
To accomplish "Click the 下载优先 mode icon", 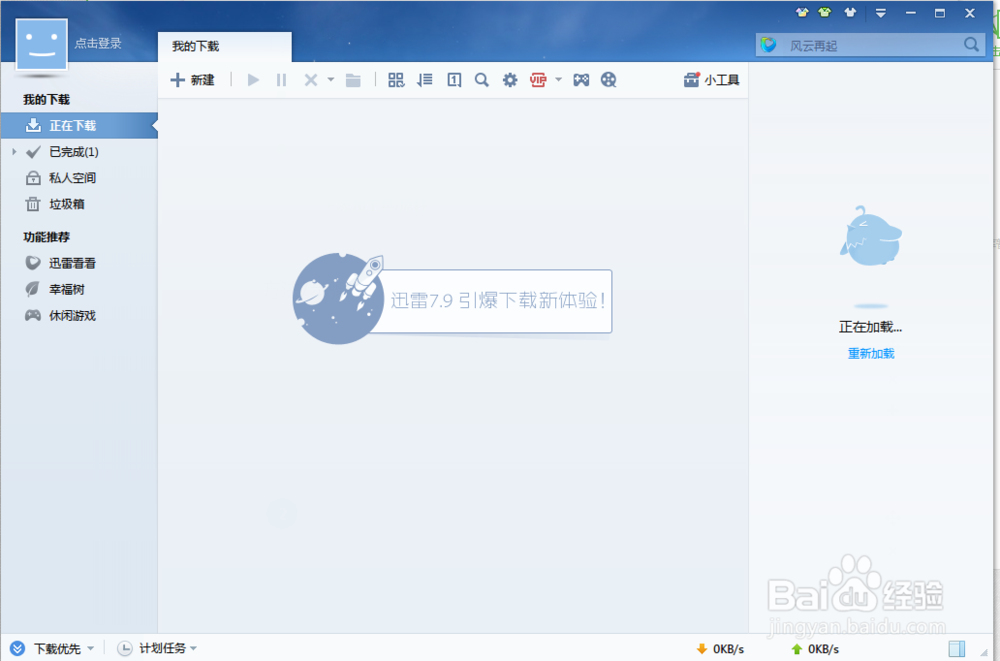I will point(18,648).
